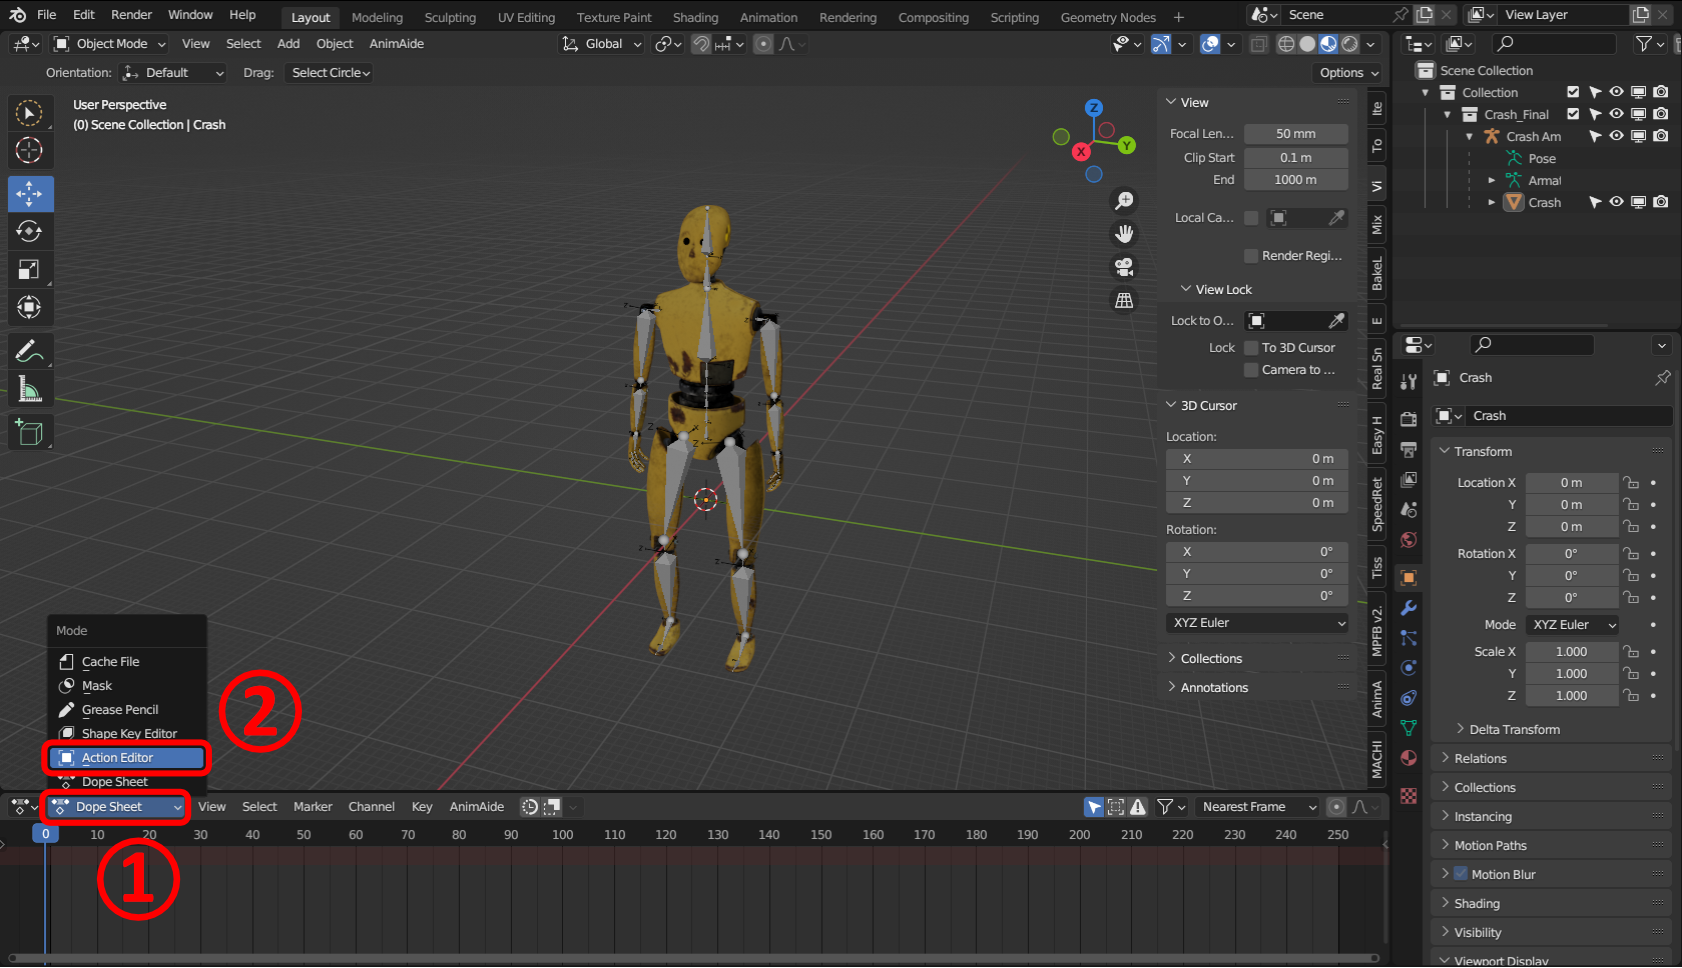Click frame 100 on the timeline ruler
The height and width of the screenshot is (968, 1682).
(x=563, y=835)
